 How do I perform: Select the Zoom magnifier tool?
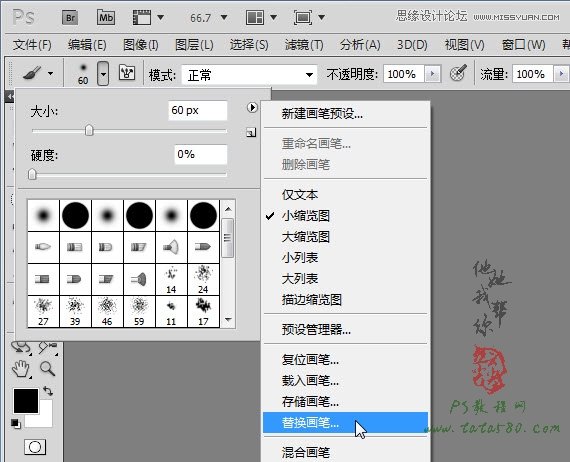click(x=47, y=368)
